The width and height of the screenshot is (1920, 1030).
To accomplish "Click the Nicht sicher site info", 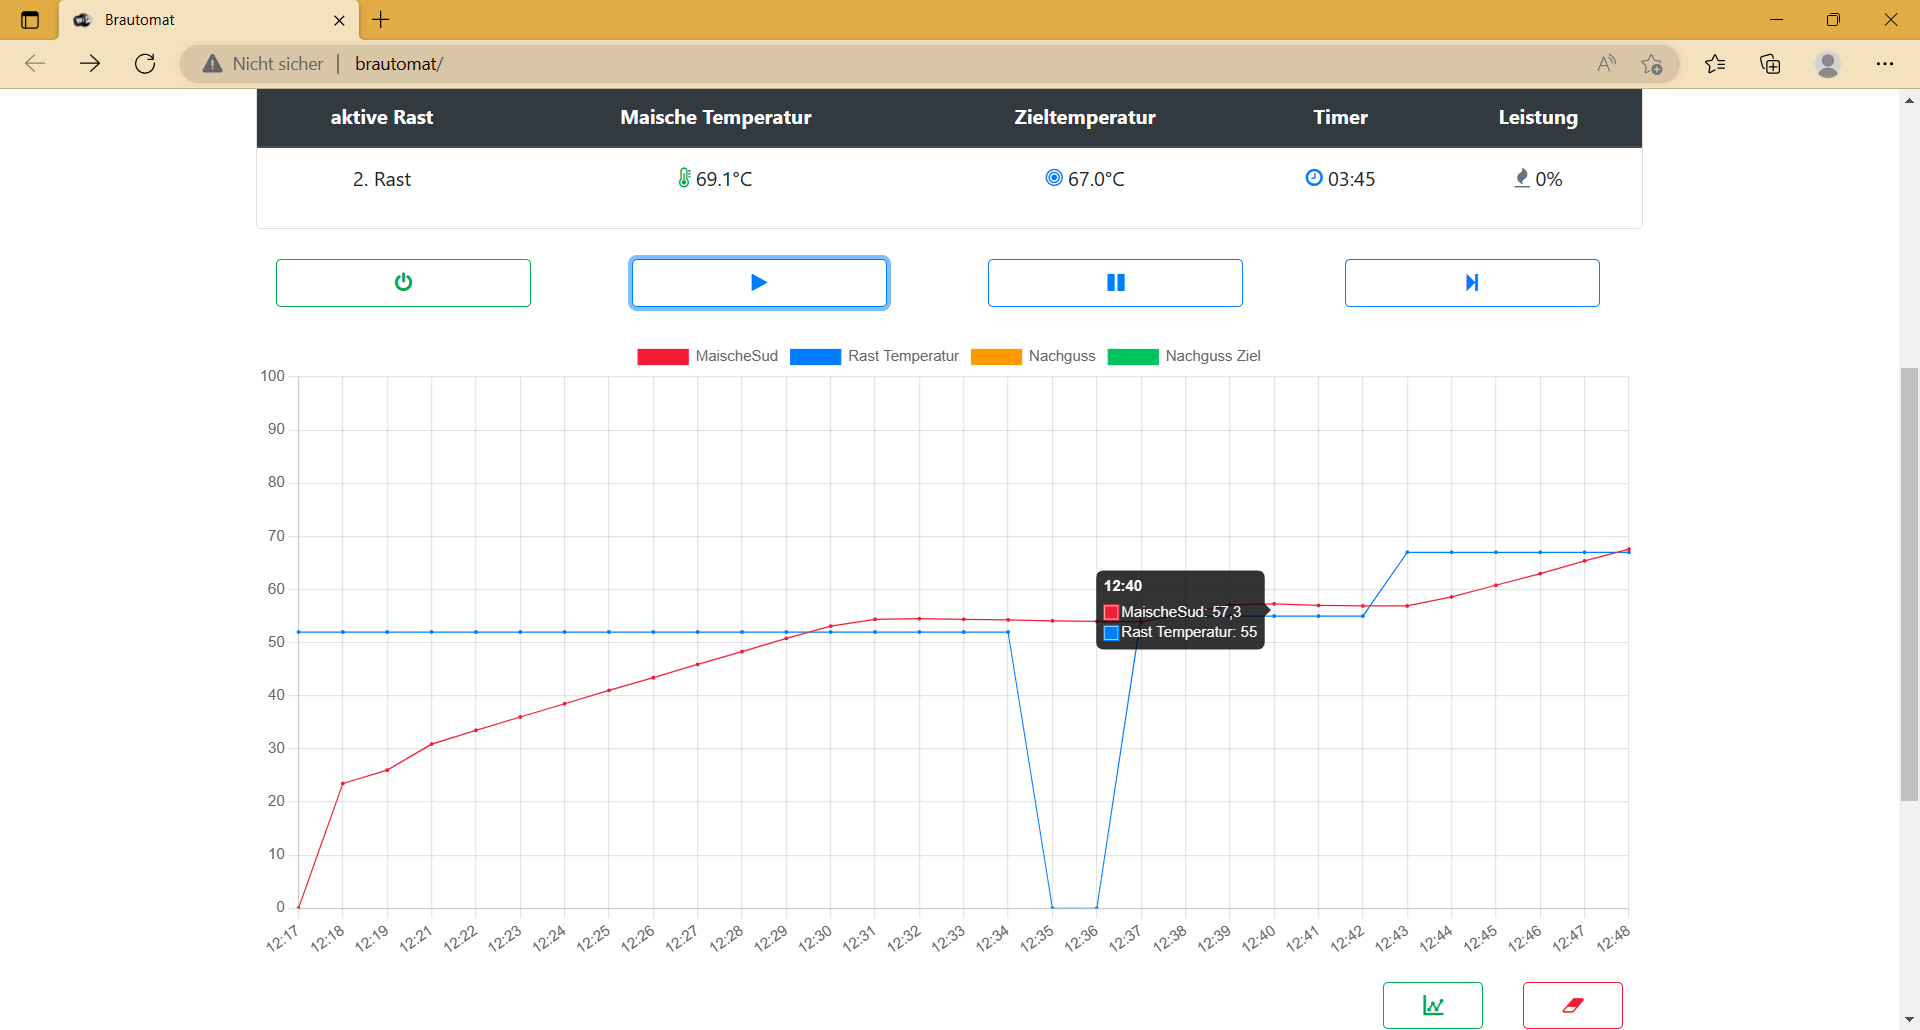I will pos(264,64).
